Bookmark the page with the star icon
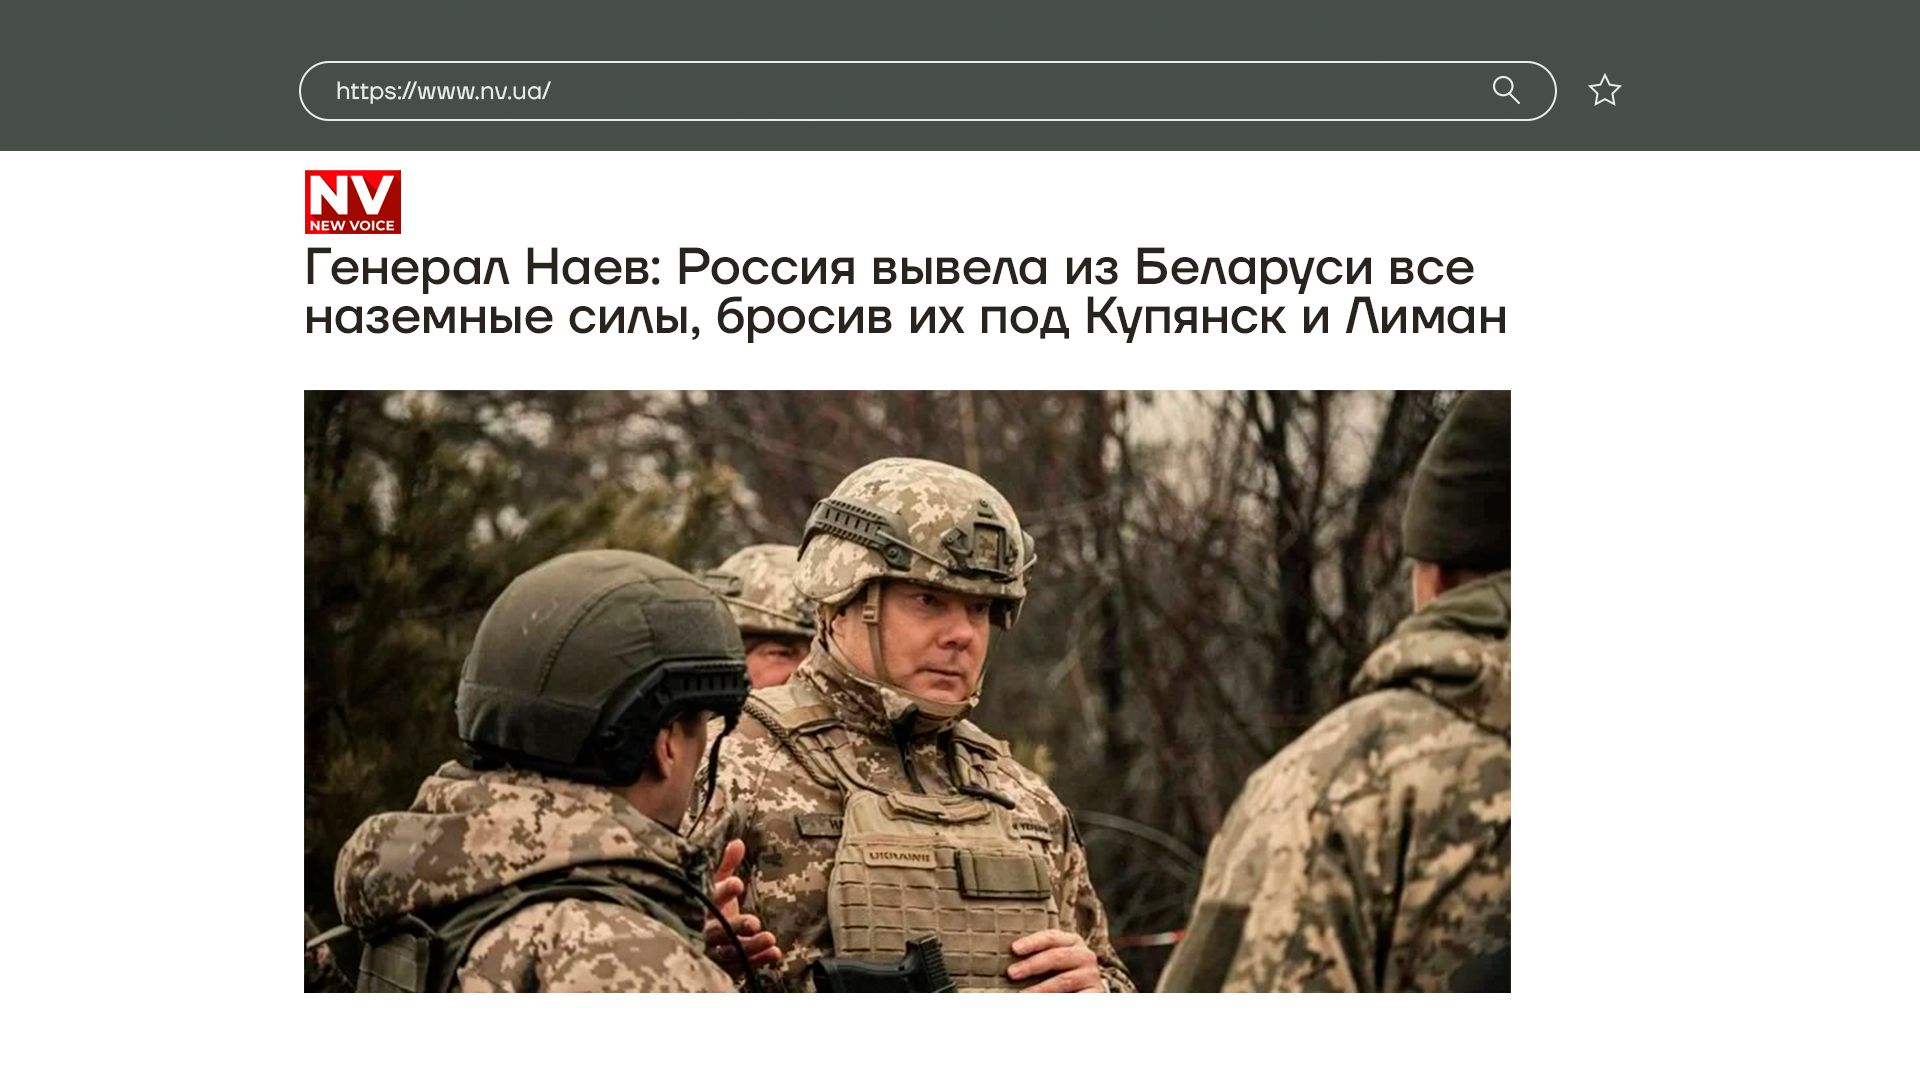The height and width of the screenshot is (1080, 1920). point(1605,90)
